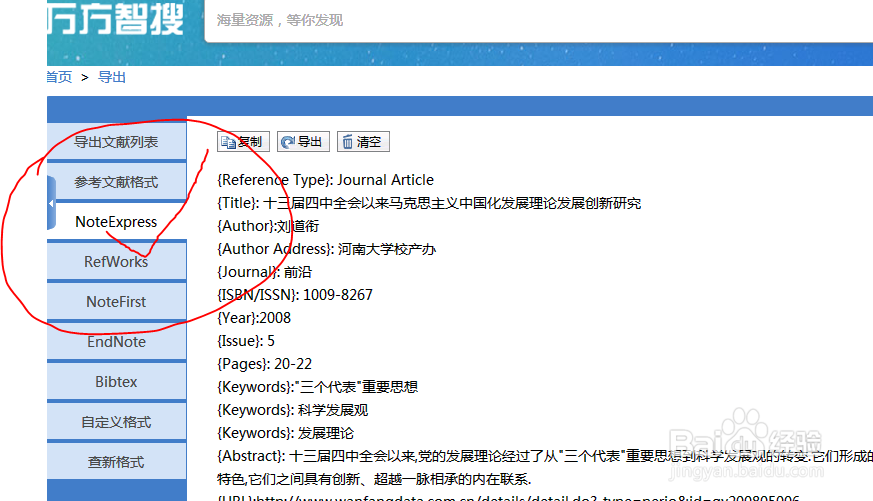
Task: Select the RefWorks format tab
Action: click(117, 262)
